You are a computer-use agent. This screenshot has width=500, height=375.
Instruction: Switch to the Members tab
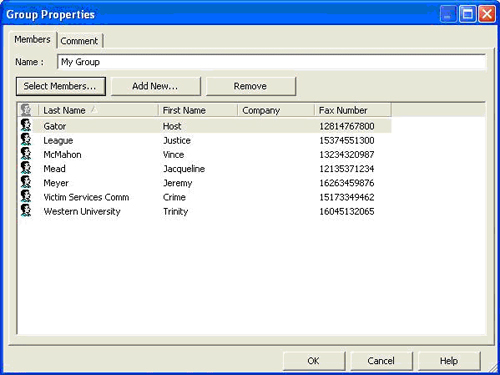coord(32,40)
